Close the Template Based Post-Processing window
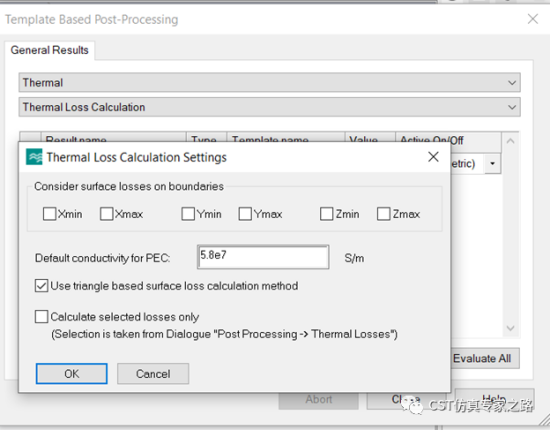 pos(533,19)
